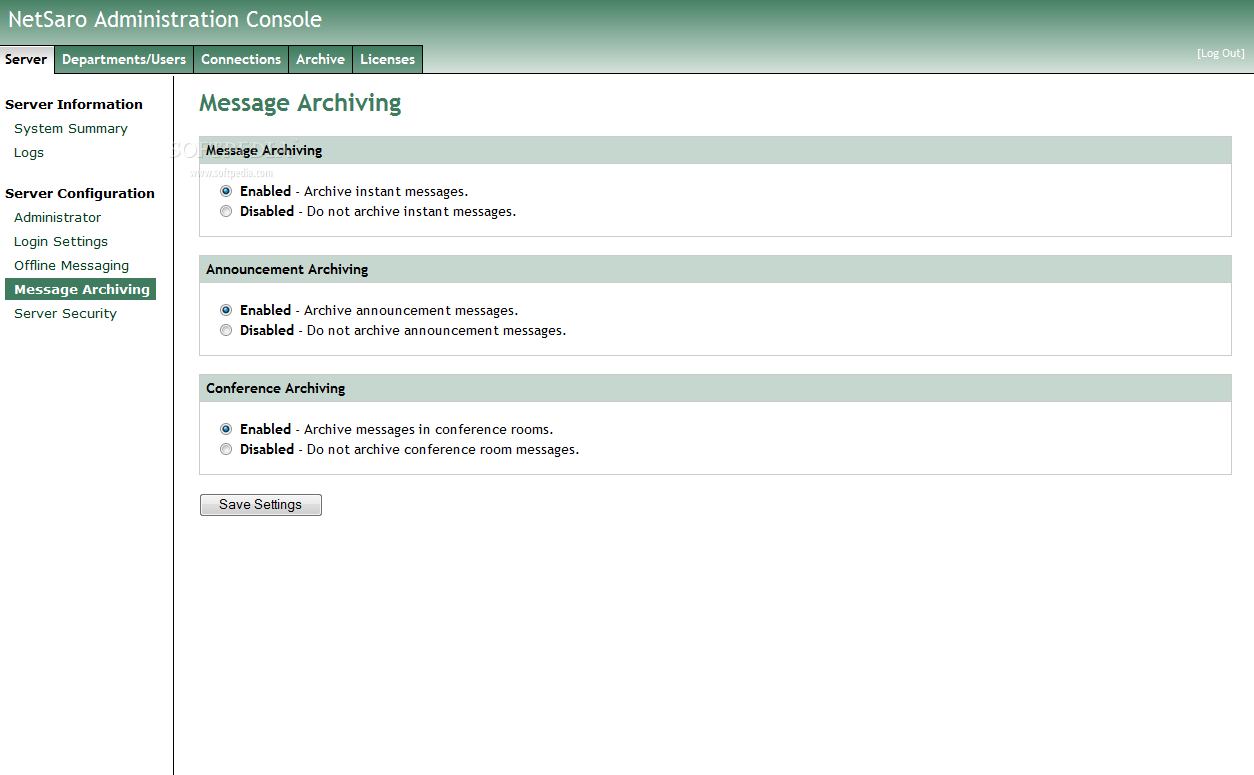Click the Server Information sidebar heading

tap(74, 104)
